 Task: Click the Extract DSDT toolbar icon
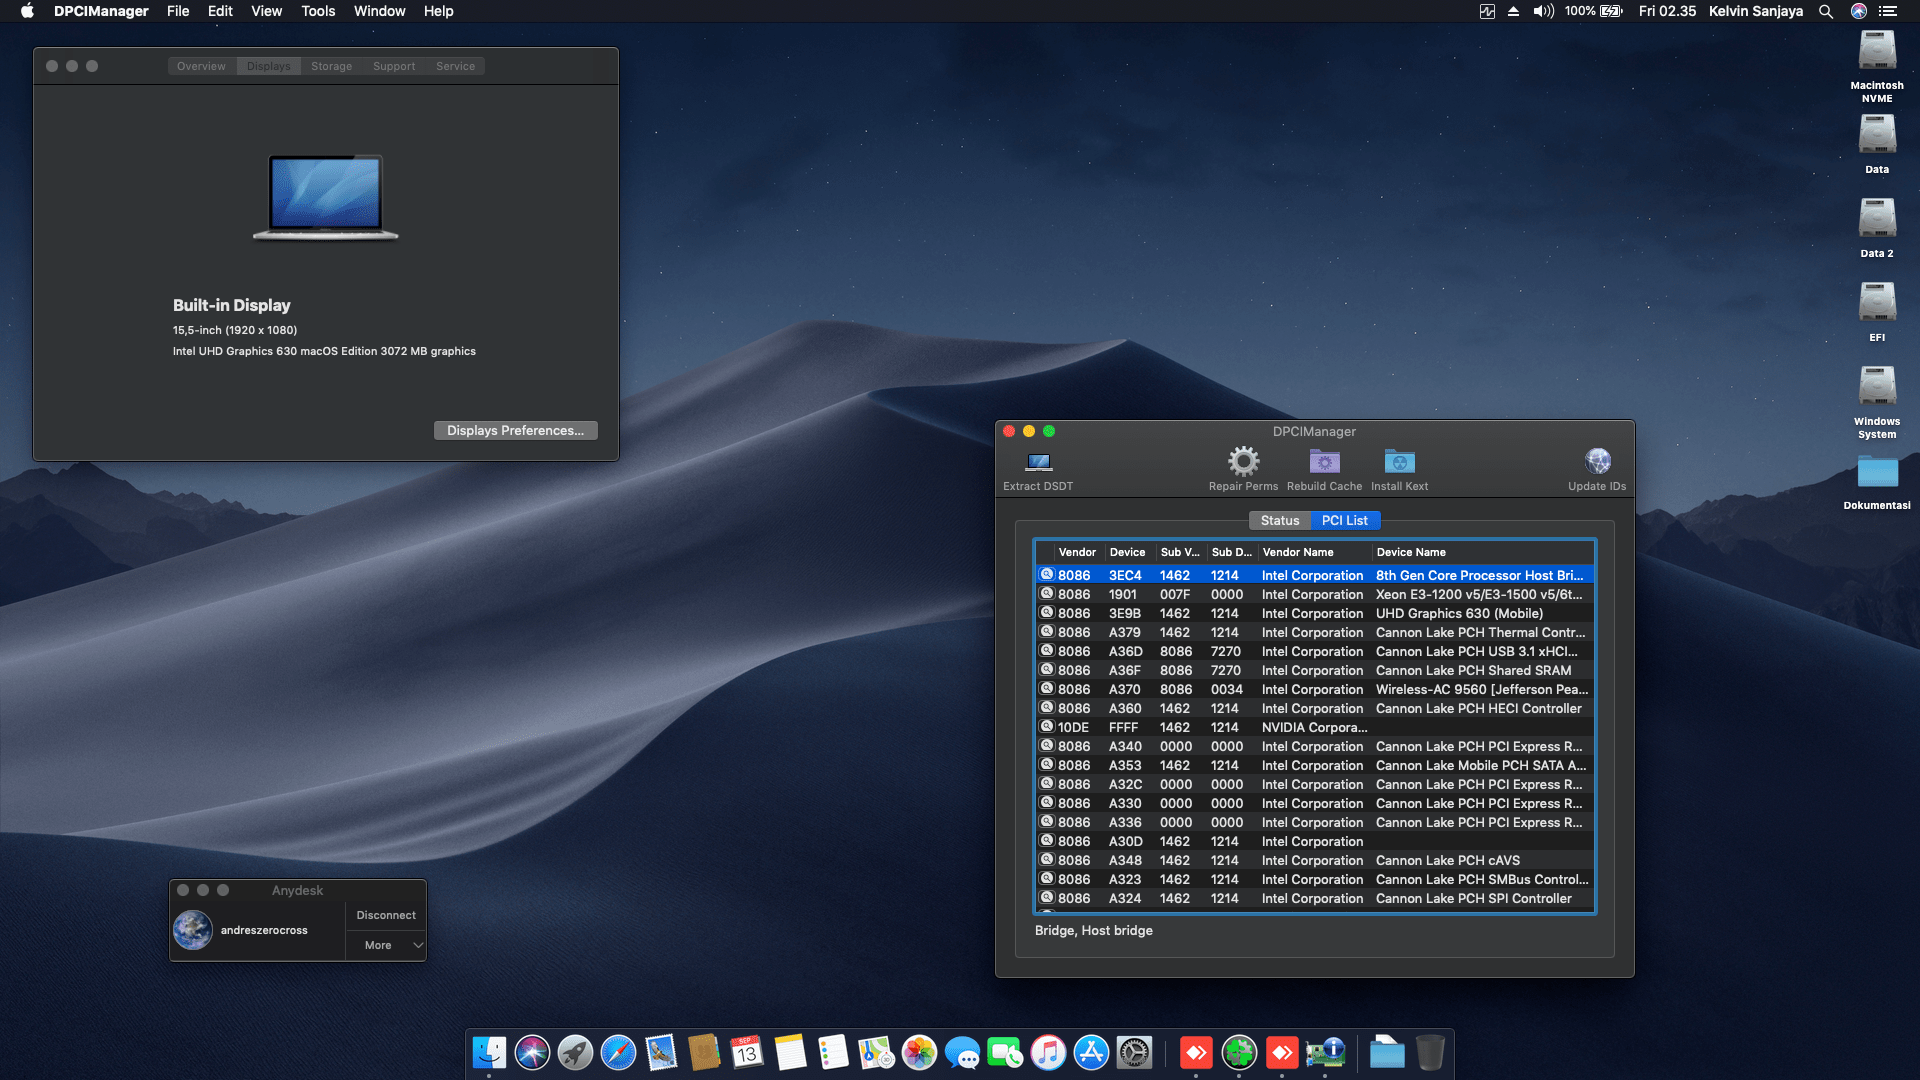(1038, 463)
